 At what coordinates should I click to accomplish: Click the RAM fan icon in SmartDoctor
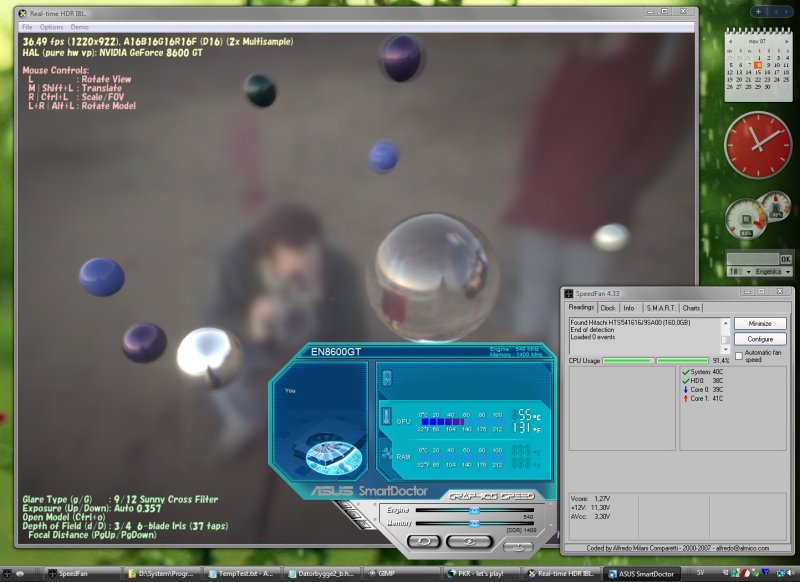tap(386, 453)
